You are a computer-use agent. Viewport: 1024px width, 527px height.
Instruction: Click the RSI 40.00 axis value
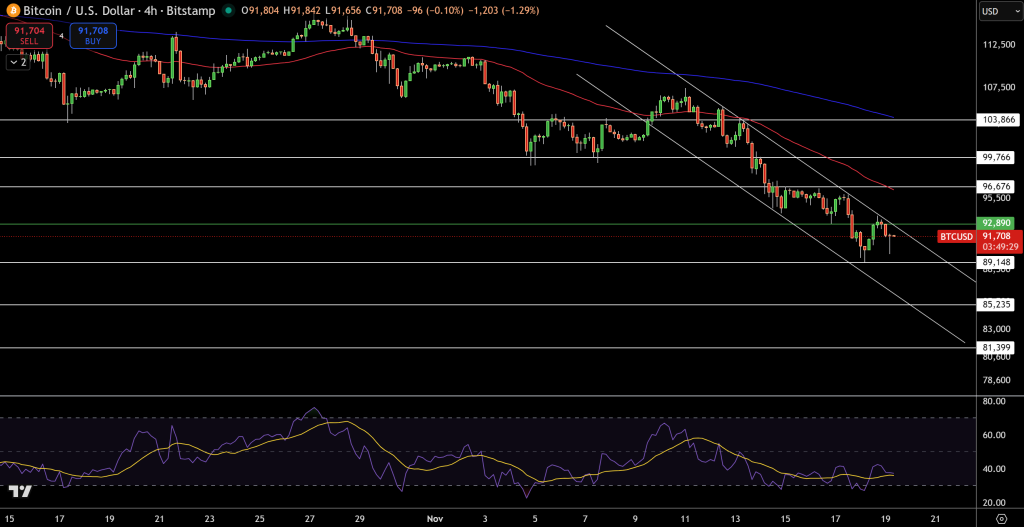pos(996,469)
